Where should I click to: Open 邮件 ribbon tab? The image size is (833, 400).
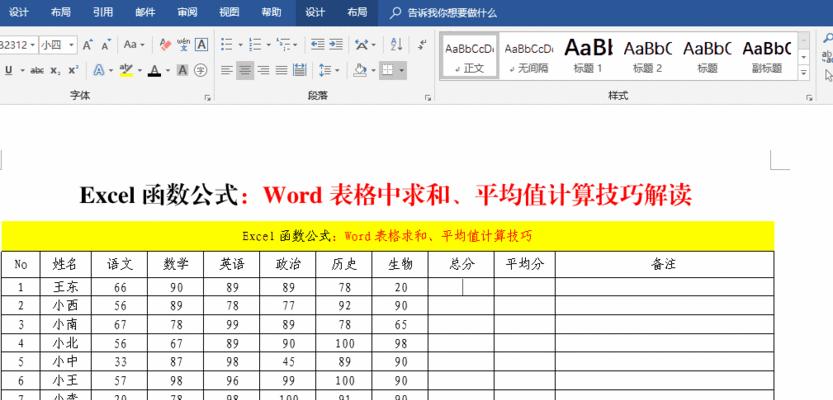(x=145, y=13)
